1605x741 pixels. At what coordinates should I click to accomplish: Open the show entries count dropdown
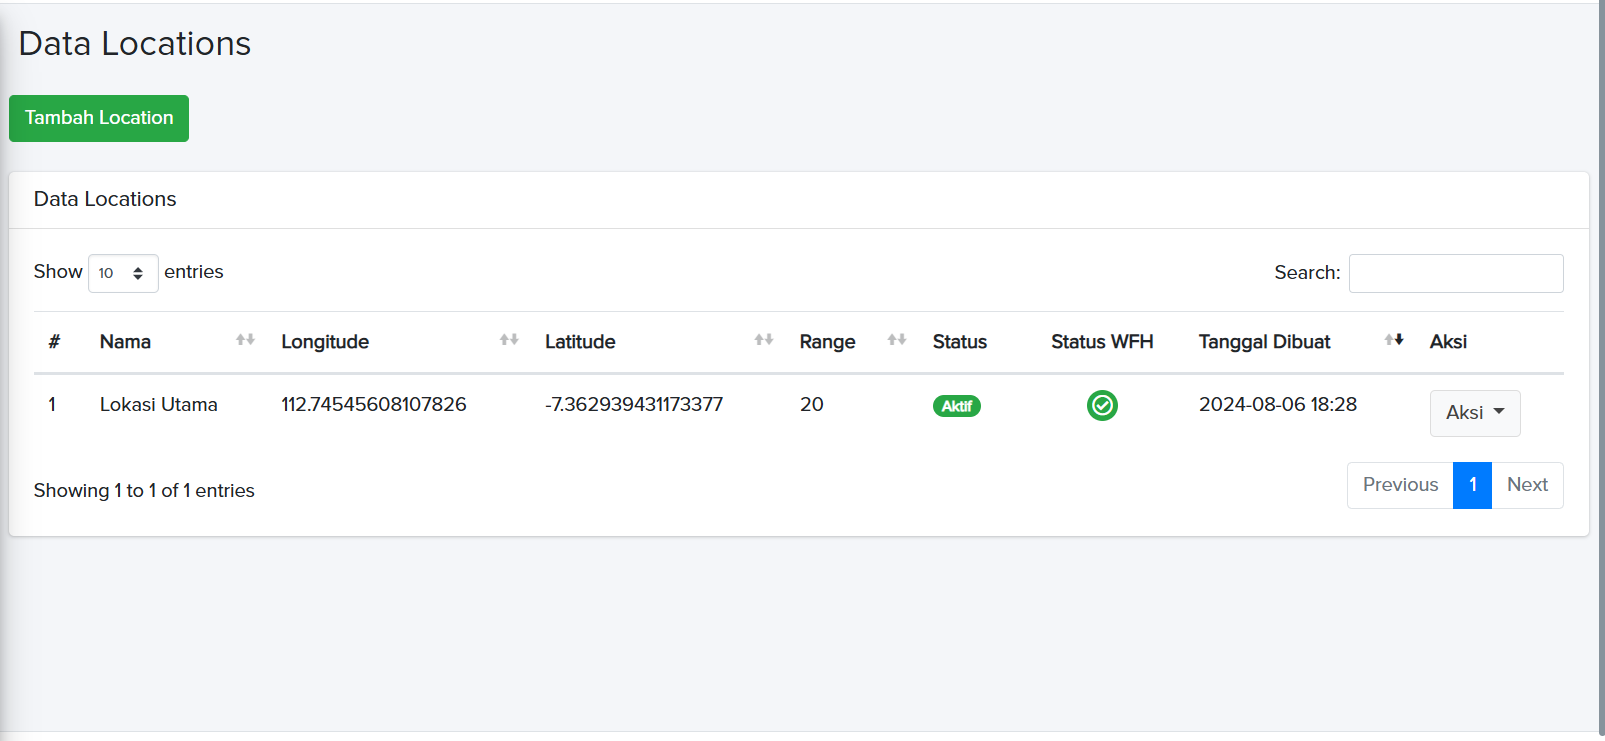coord(123,273)
